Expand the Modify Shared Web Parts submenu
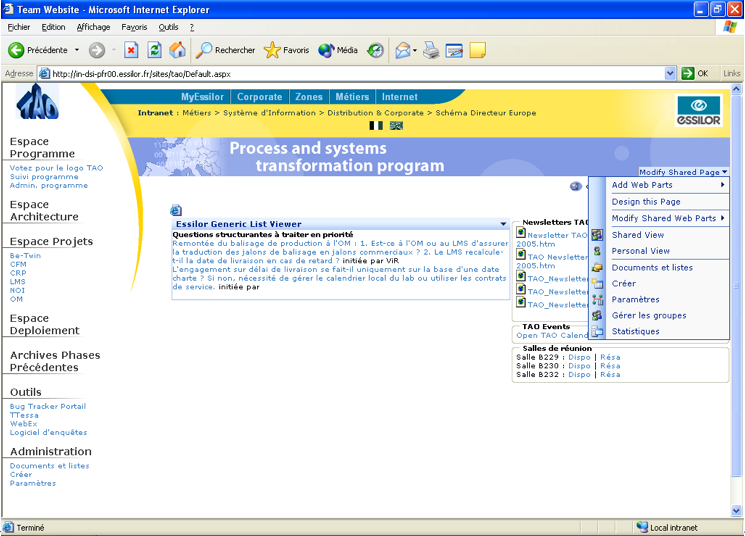Screen dimensions: 745x536 pos(667,218)
